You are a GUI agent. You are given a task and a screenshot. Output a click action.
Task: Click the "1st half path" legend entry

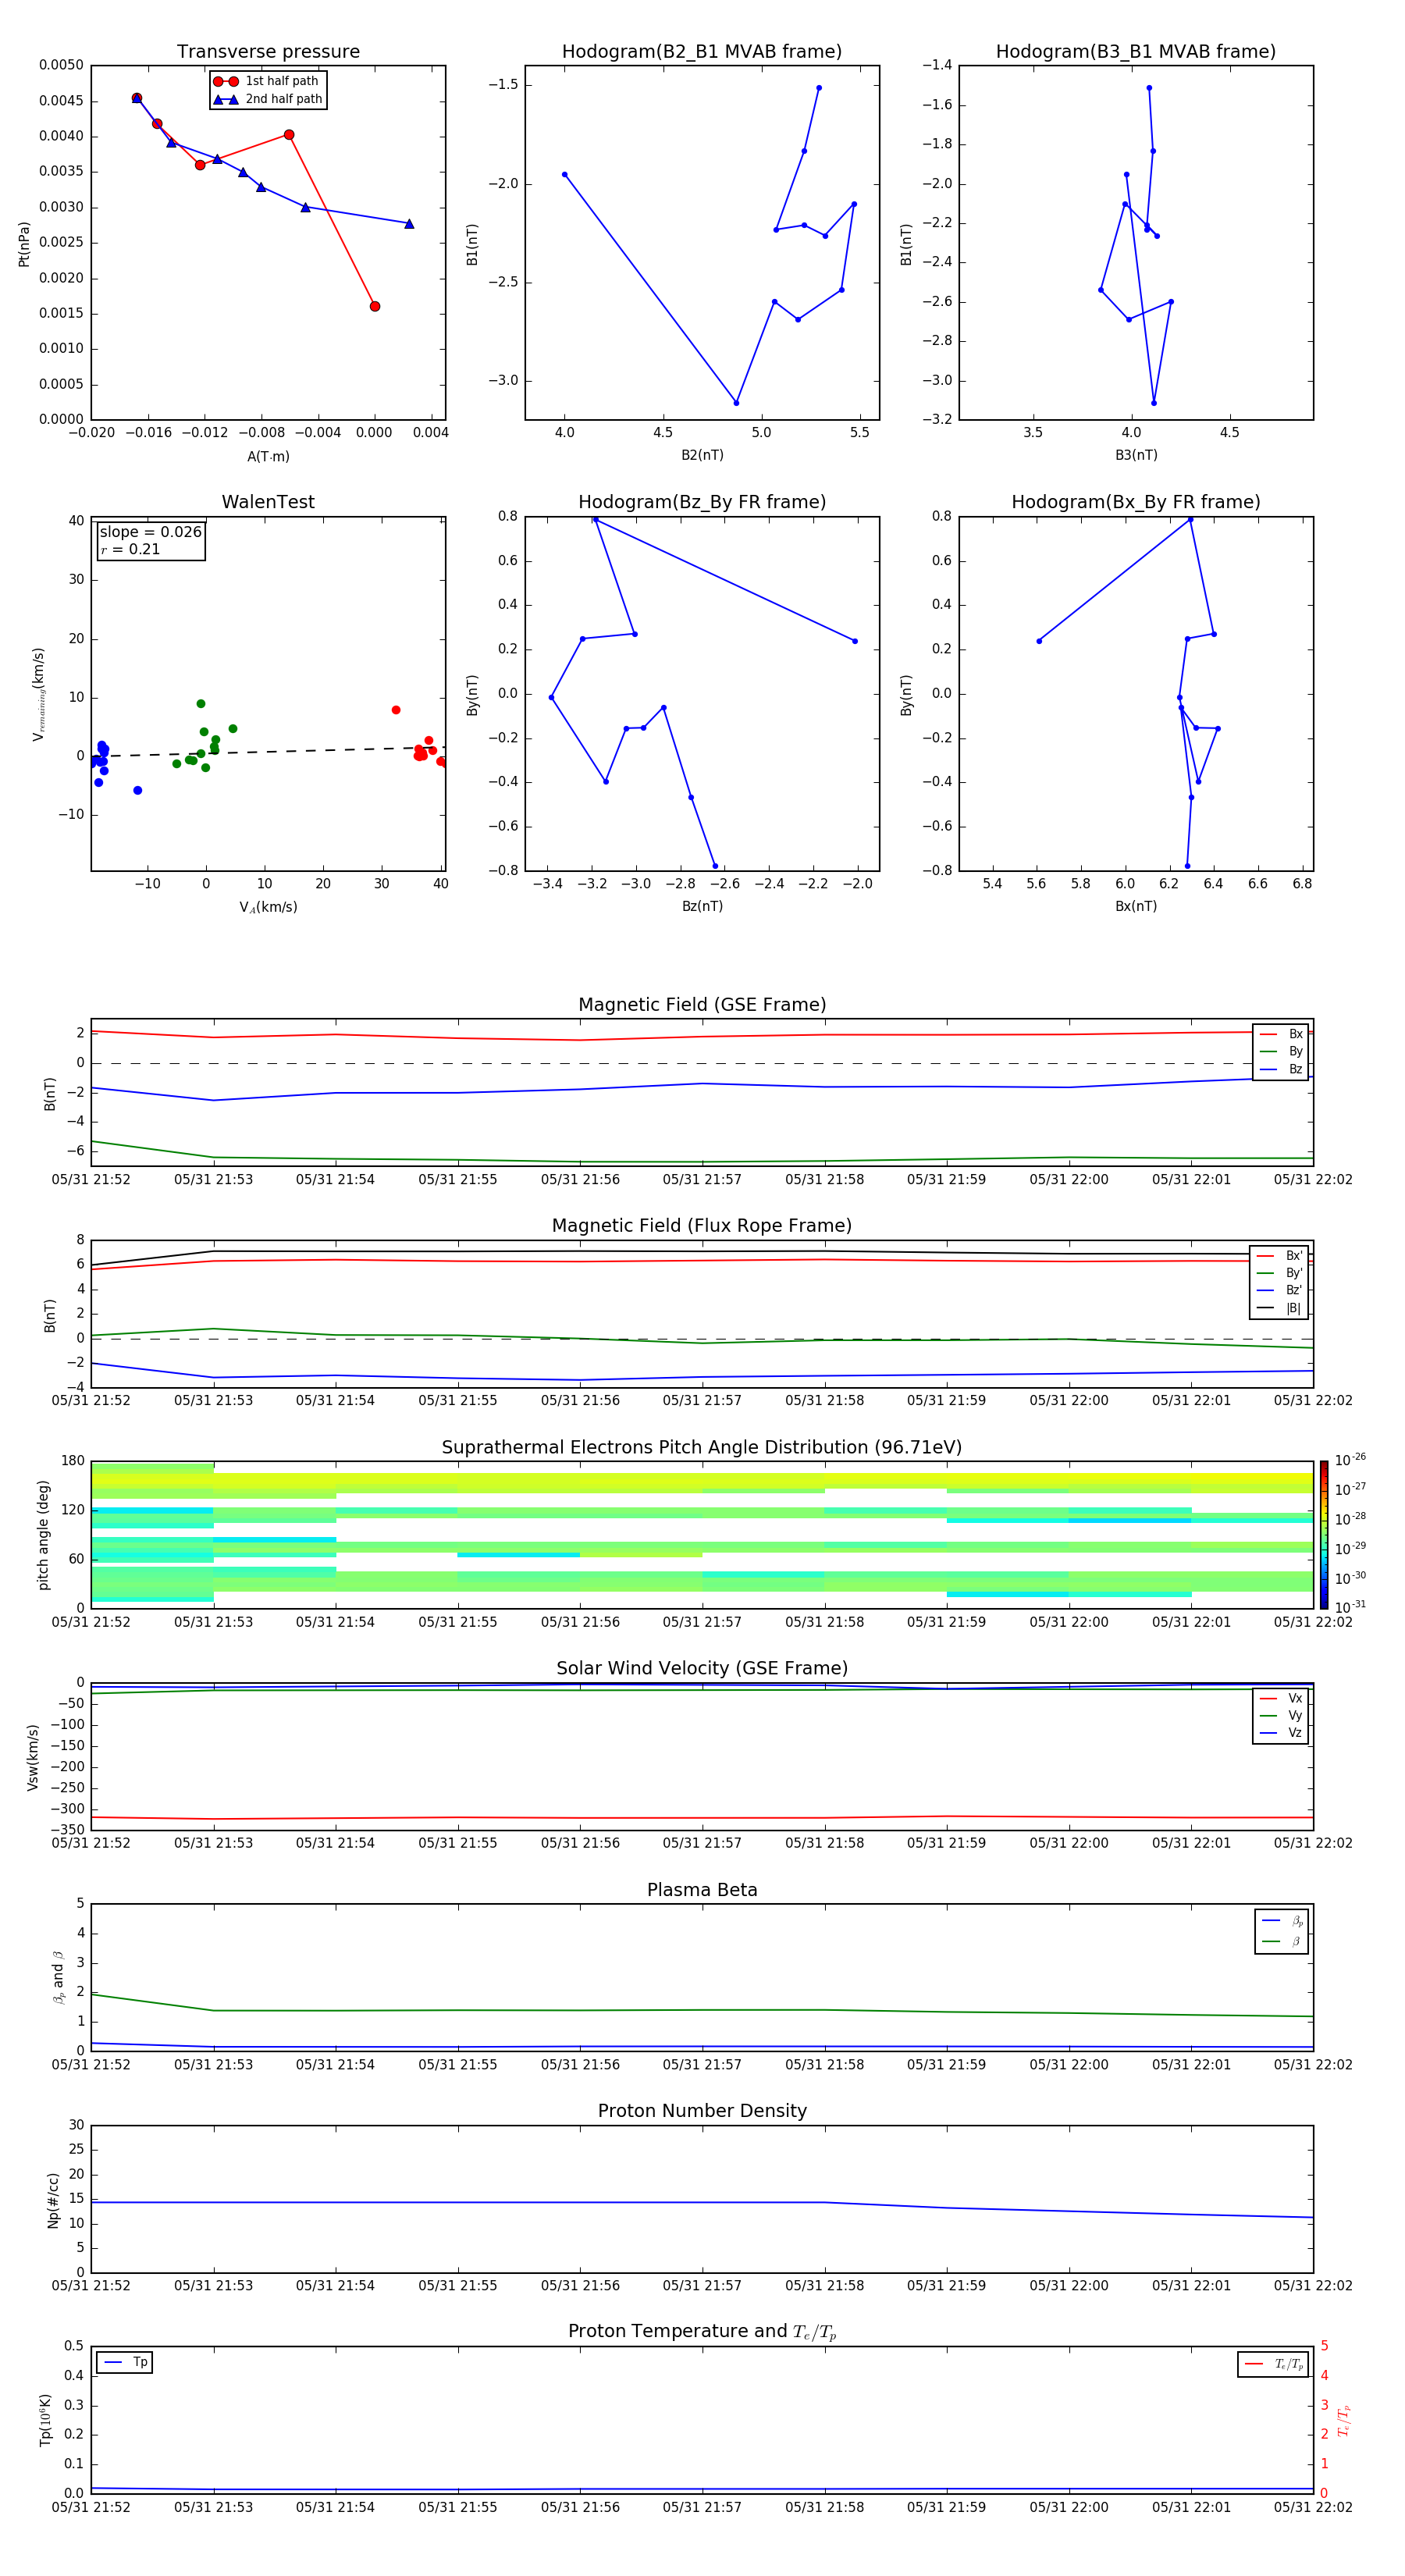click(x=267, y=81)
